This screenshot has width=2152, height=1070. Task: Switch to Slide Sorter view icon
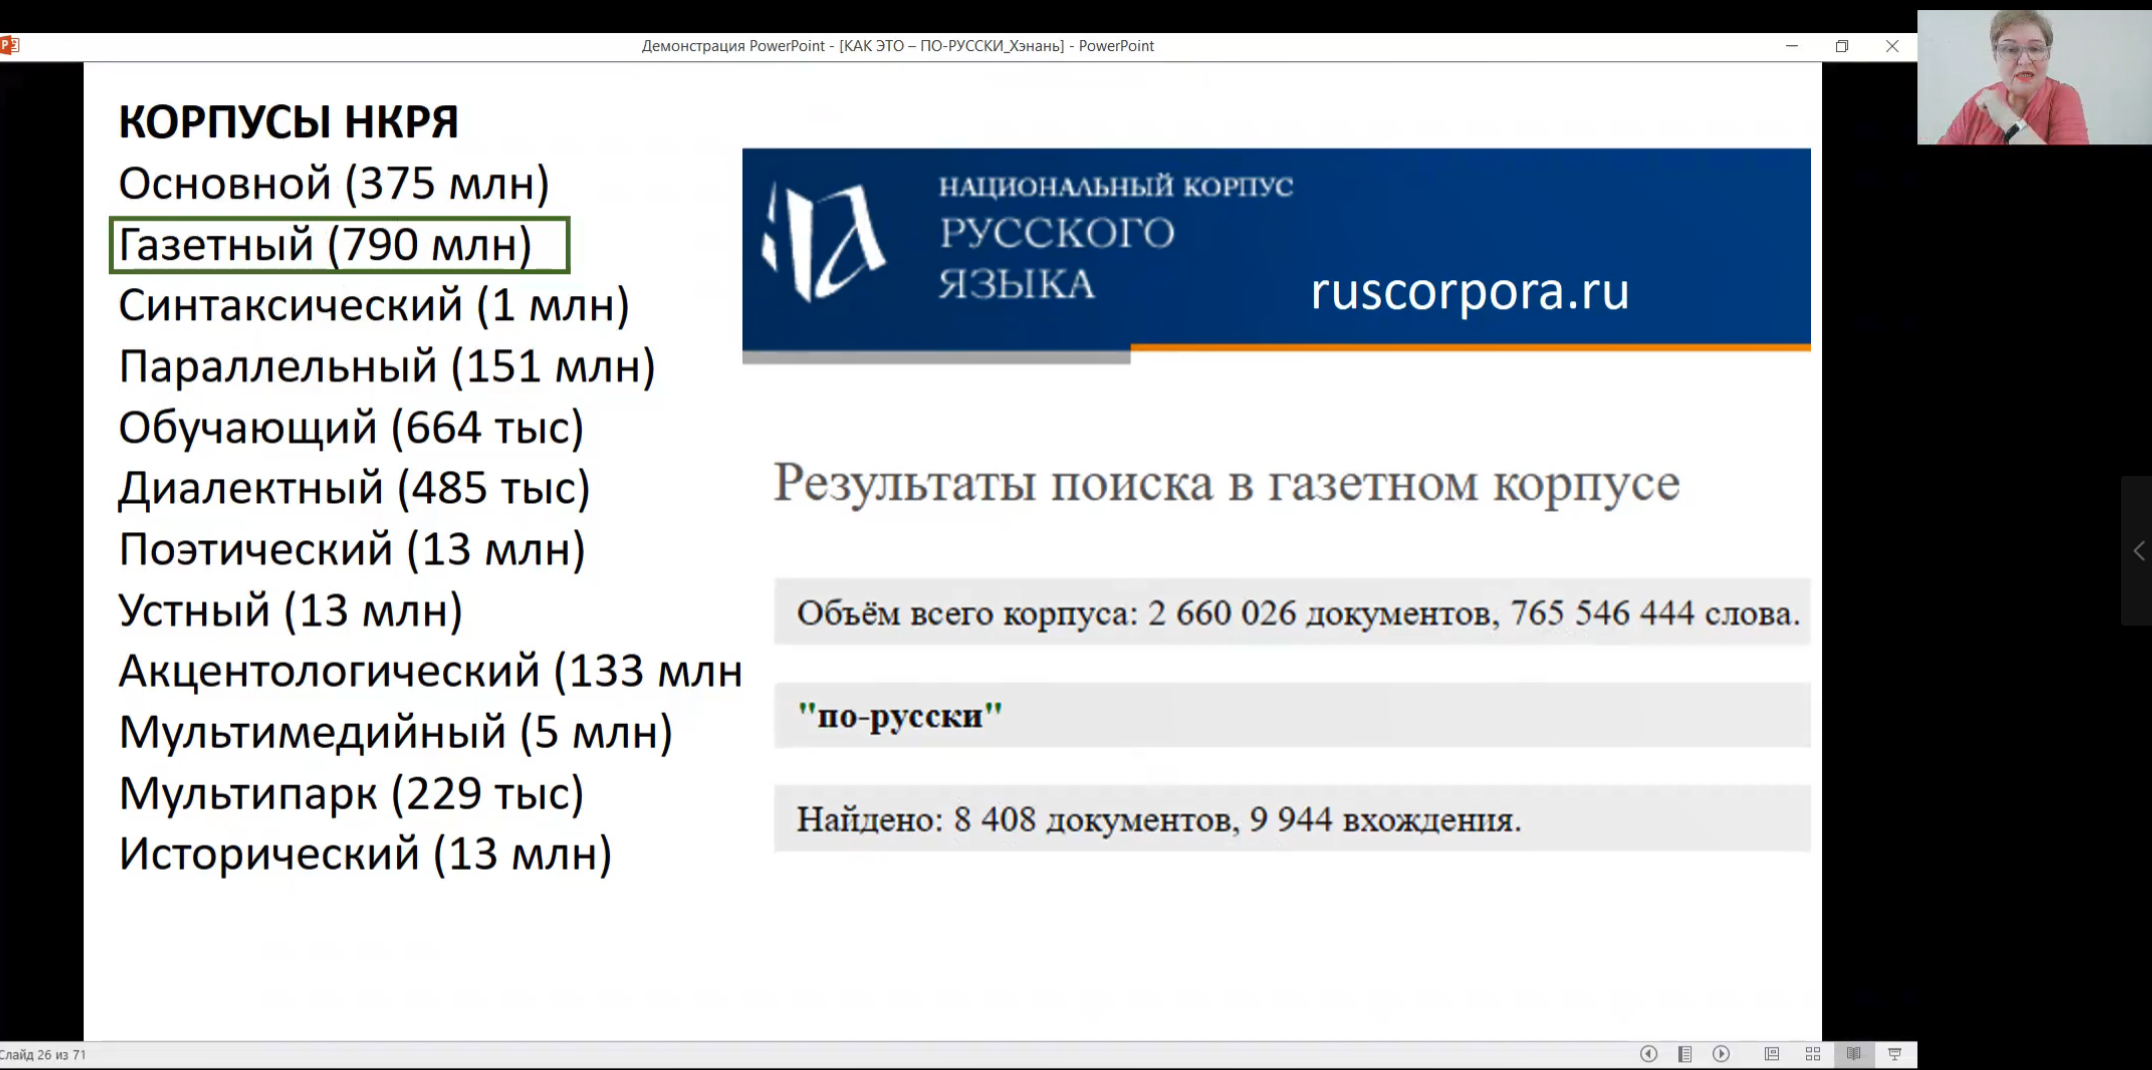(1813, 1054)
